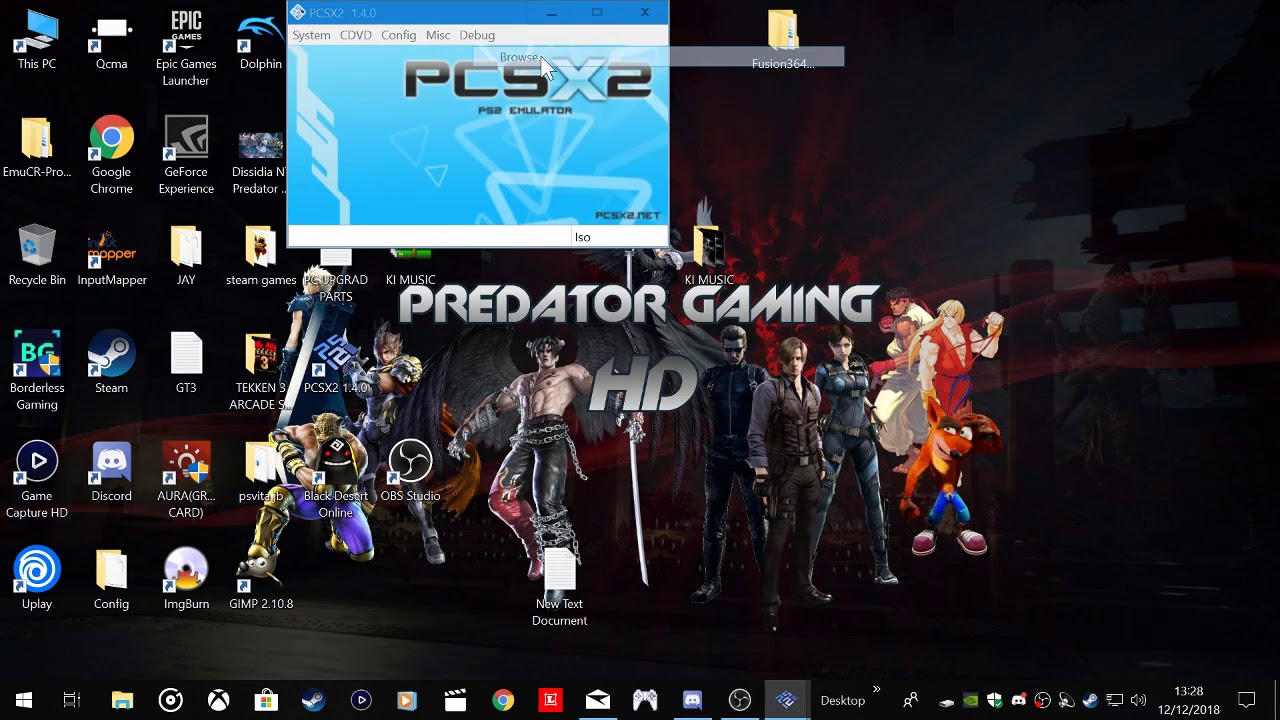The height and width of the screenshot is (720, 1280).
Task: Select the Fusion364 folder icon
Action: 783,40
